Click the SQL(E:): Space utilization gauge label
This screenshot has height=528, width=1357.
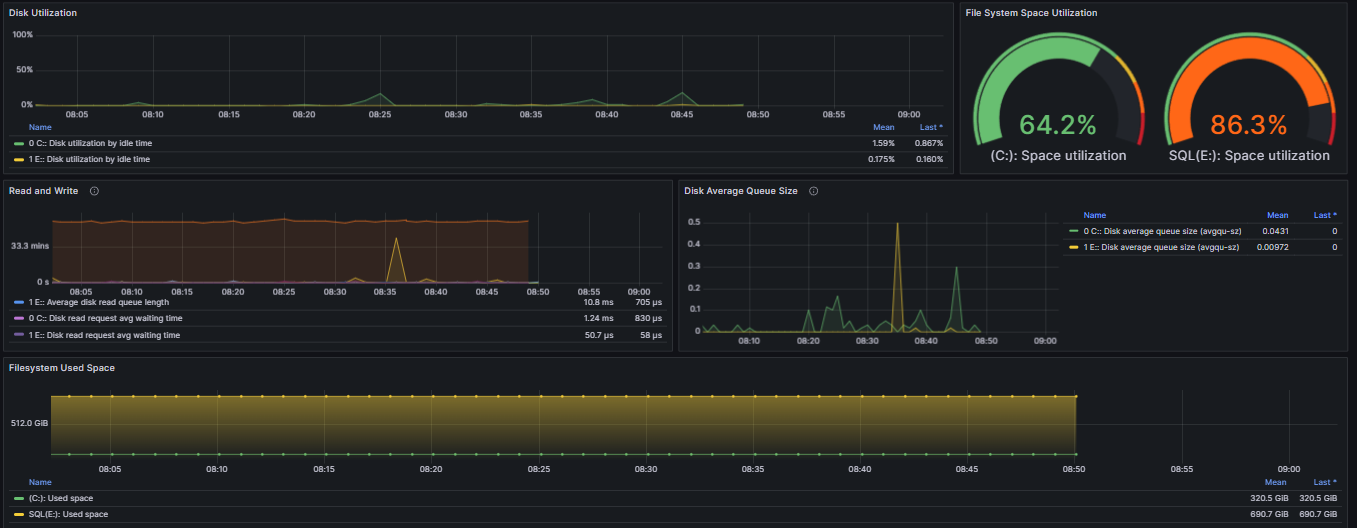tap(1249, 155)
